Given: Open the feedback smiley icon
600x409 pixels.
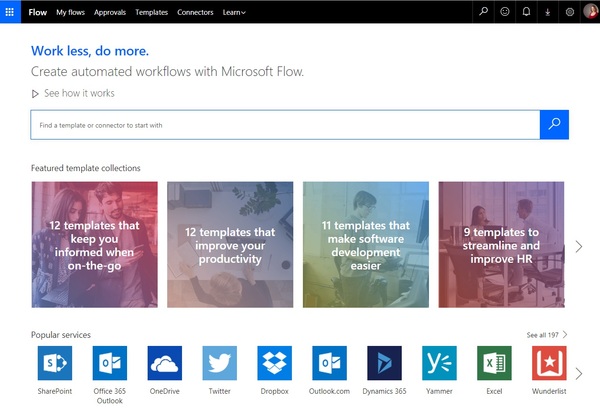Looking at the screenshot, I should pos(505,11).
